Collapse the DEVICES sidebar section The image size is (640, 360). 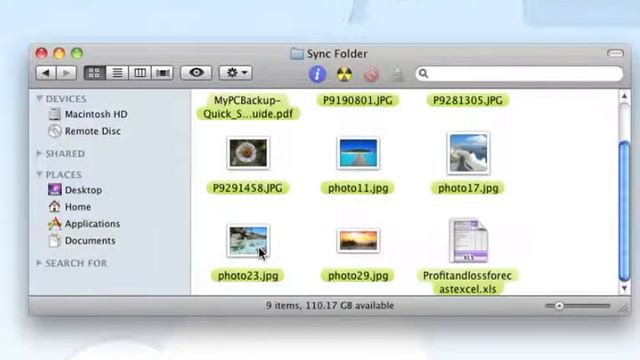(39, 98)
